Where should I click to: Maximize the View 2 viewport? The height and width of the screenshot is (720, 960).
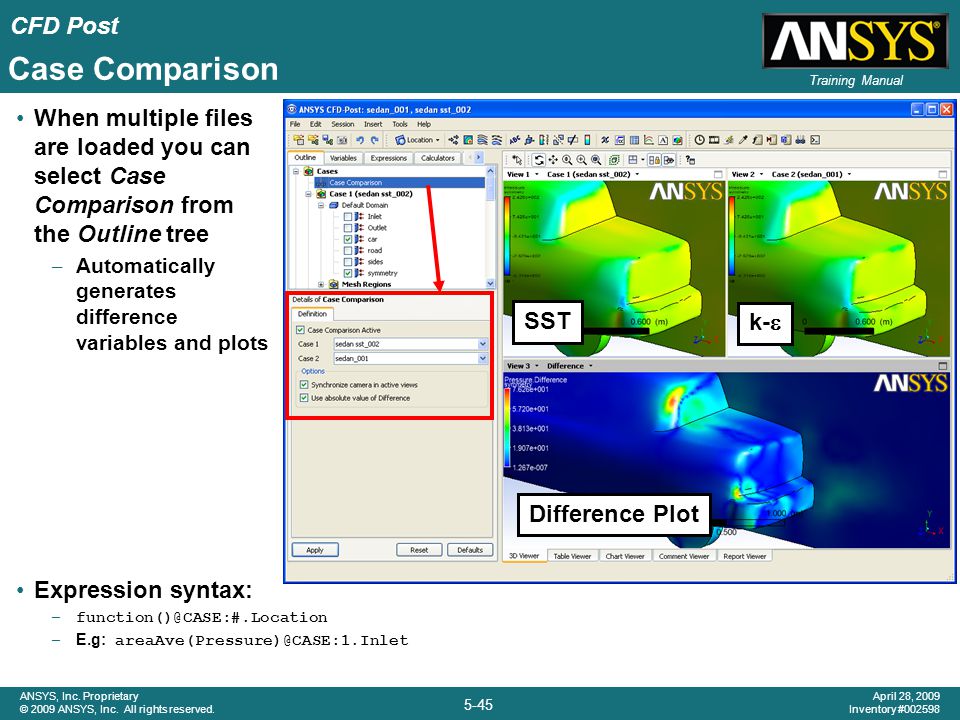tap(942, 174)
